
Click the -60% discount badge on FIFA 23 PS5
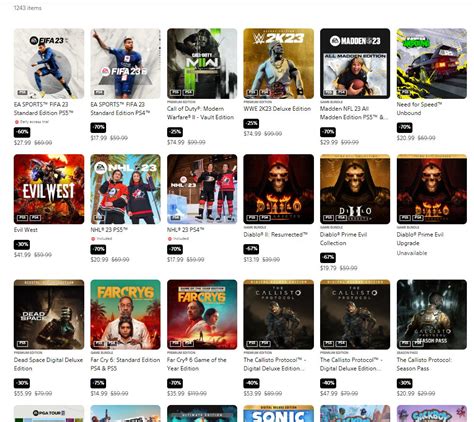click(x=22, y=132)
